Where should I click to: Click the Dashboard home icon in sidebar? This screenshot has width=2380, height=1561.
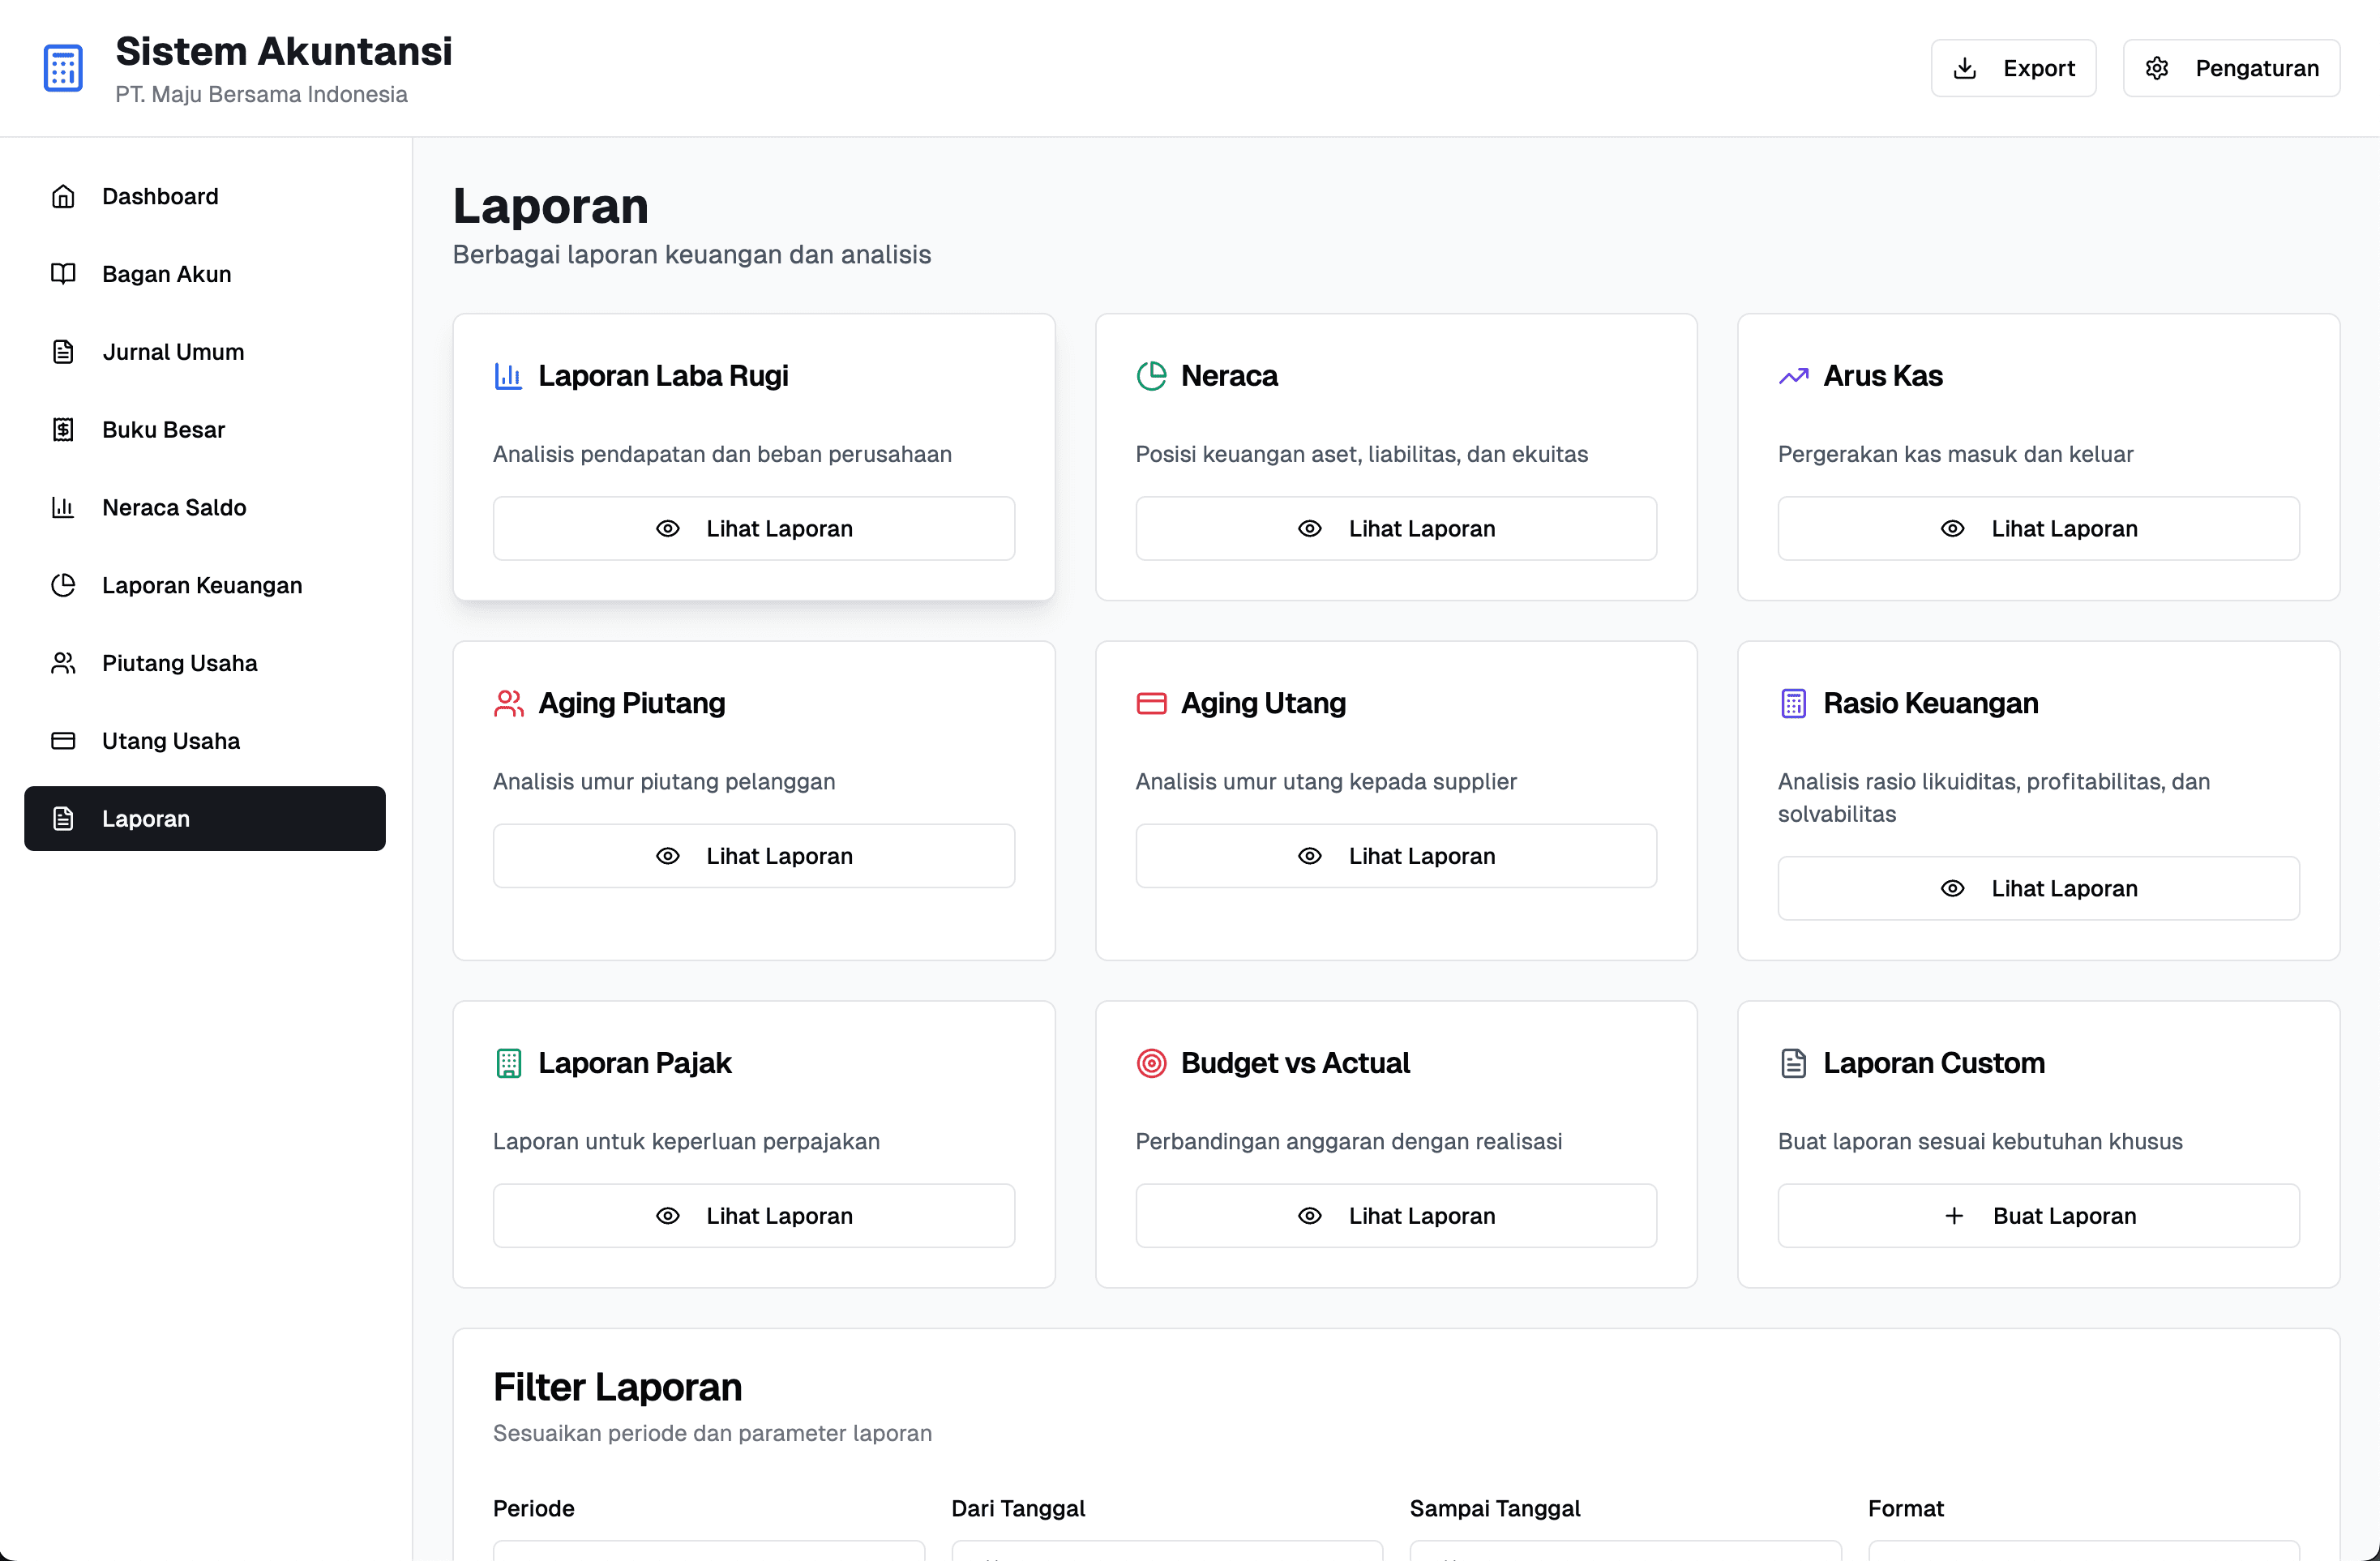point(63,196)
